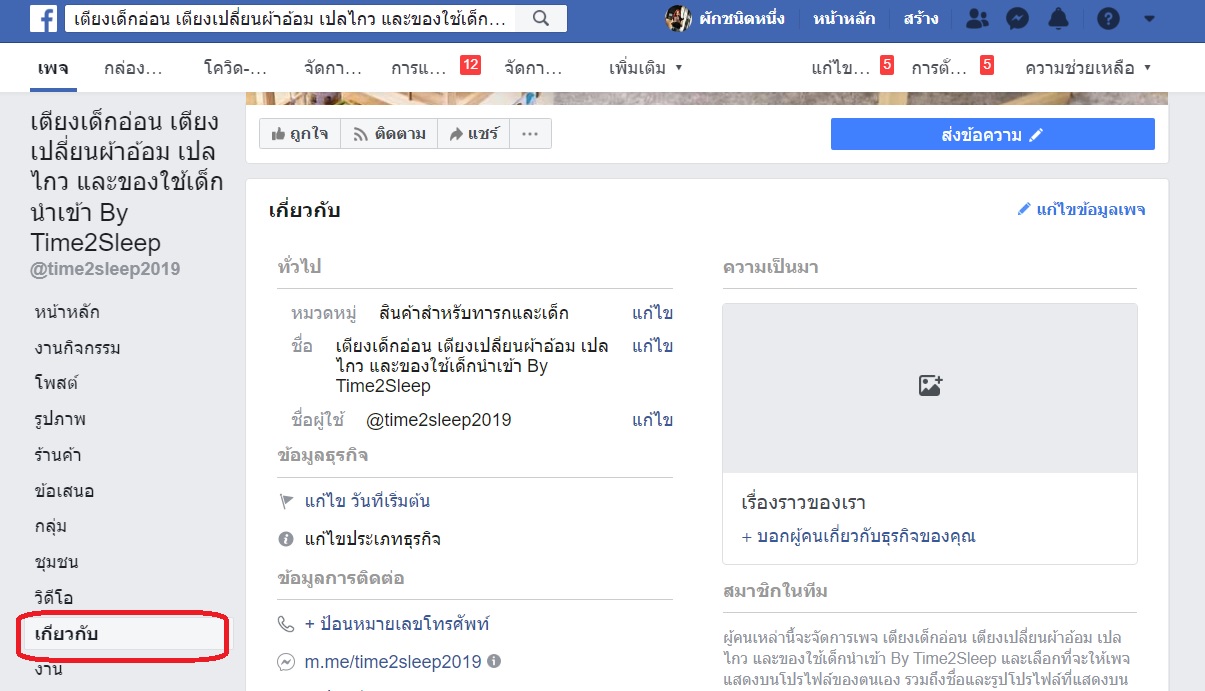Expand the ความช่วยเหลือ dropdown menu

pos(1088,68)
